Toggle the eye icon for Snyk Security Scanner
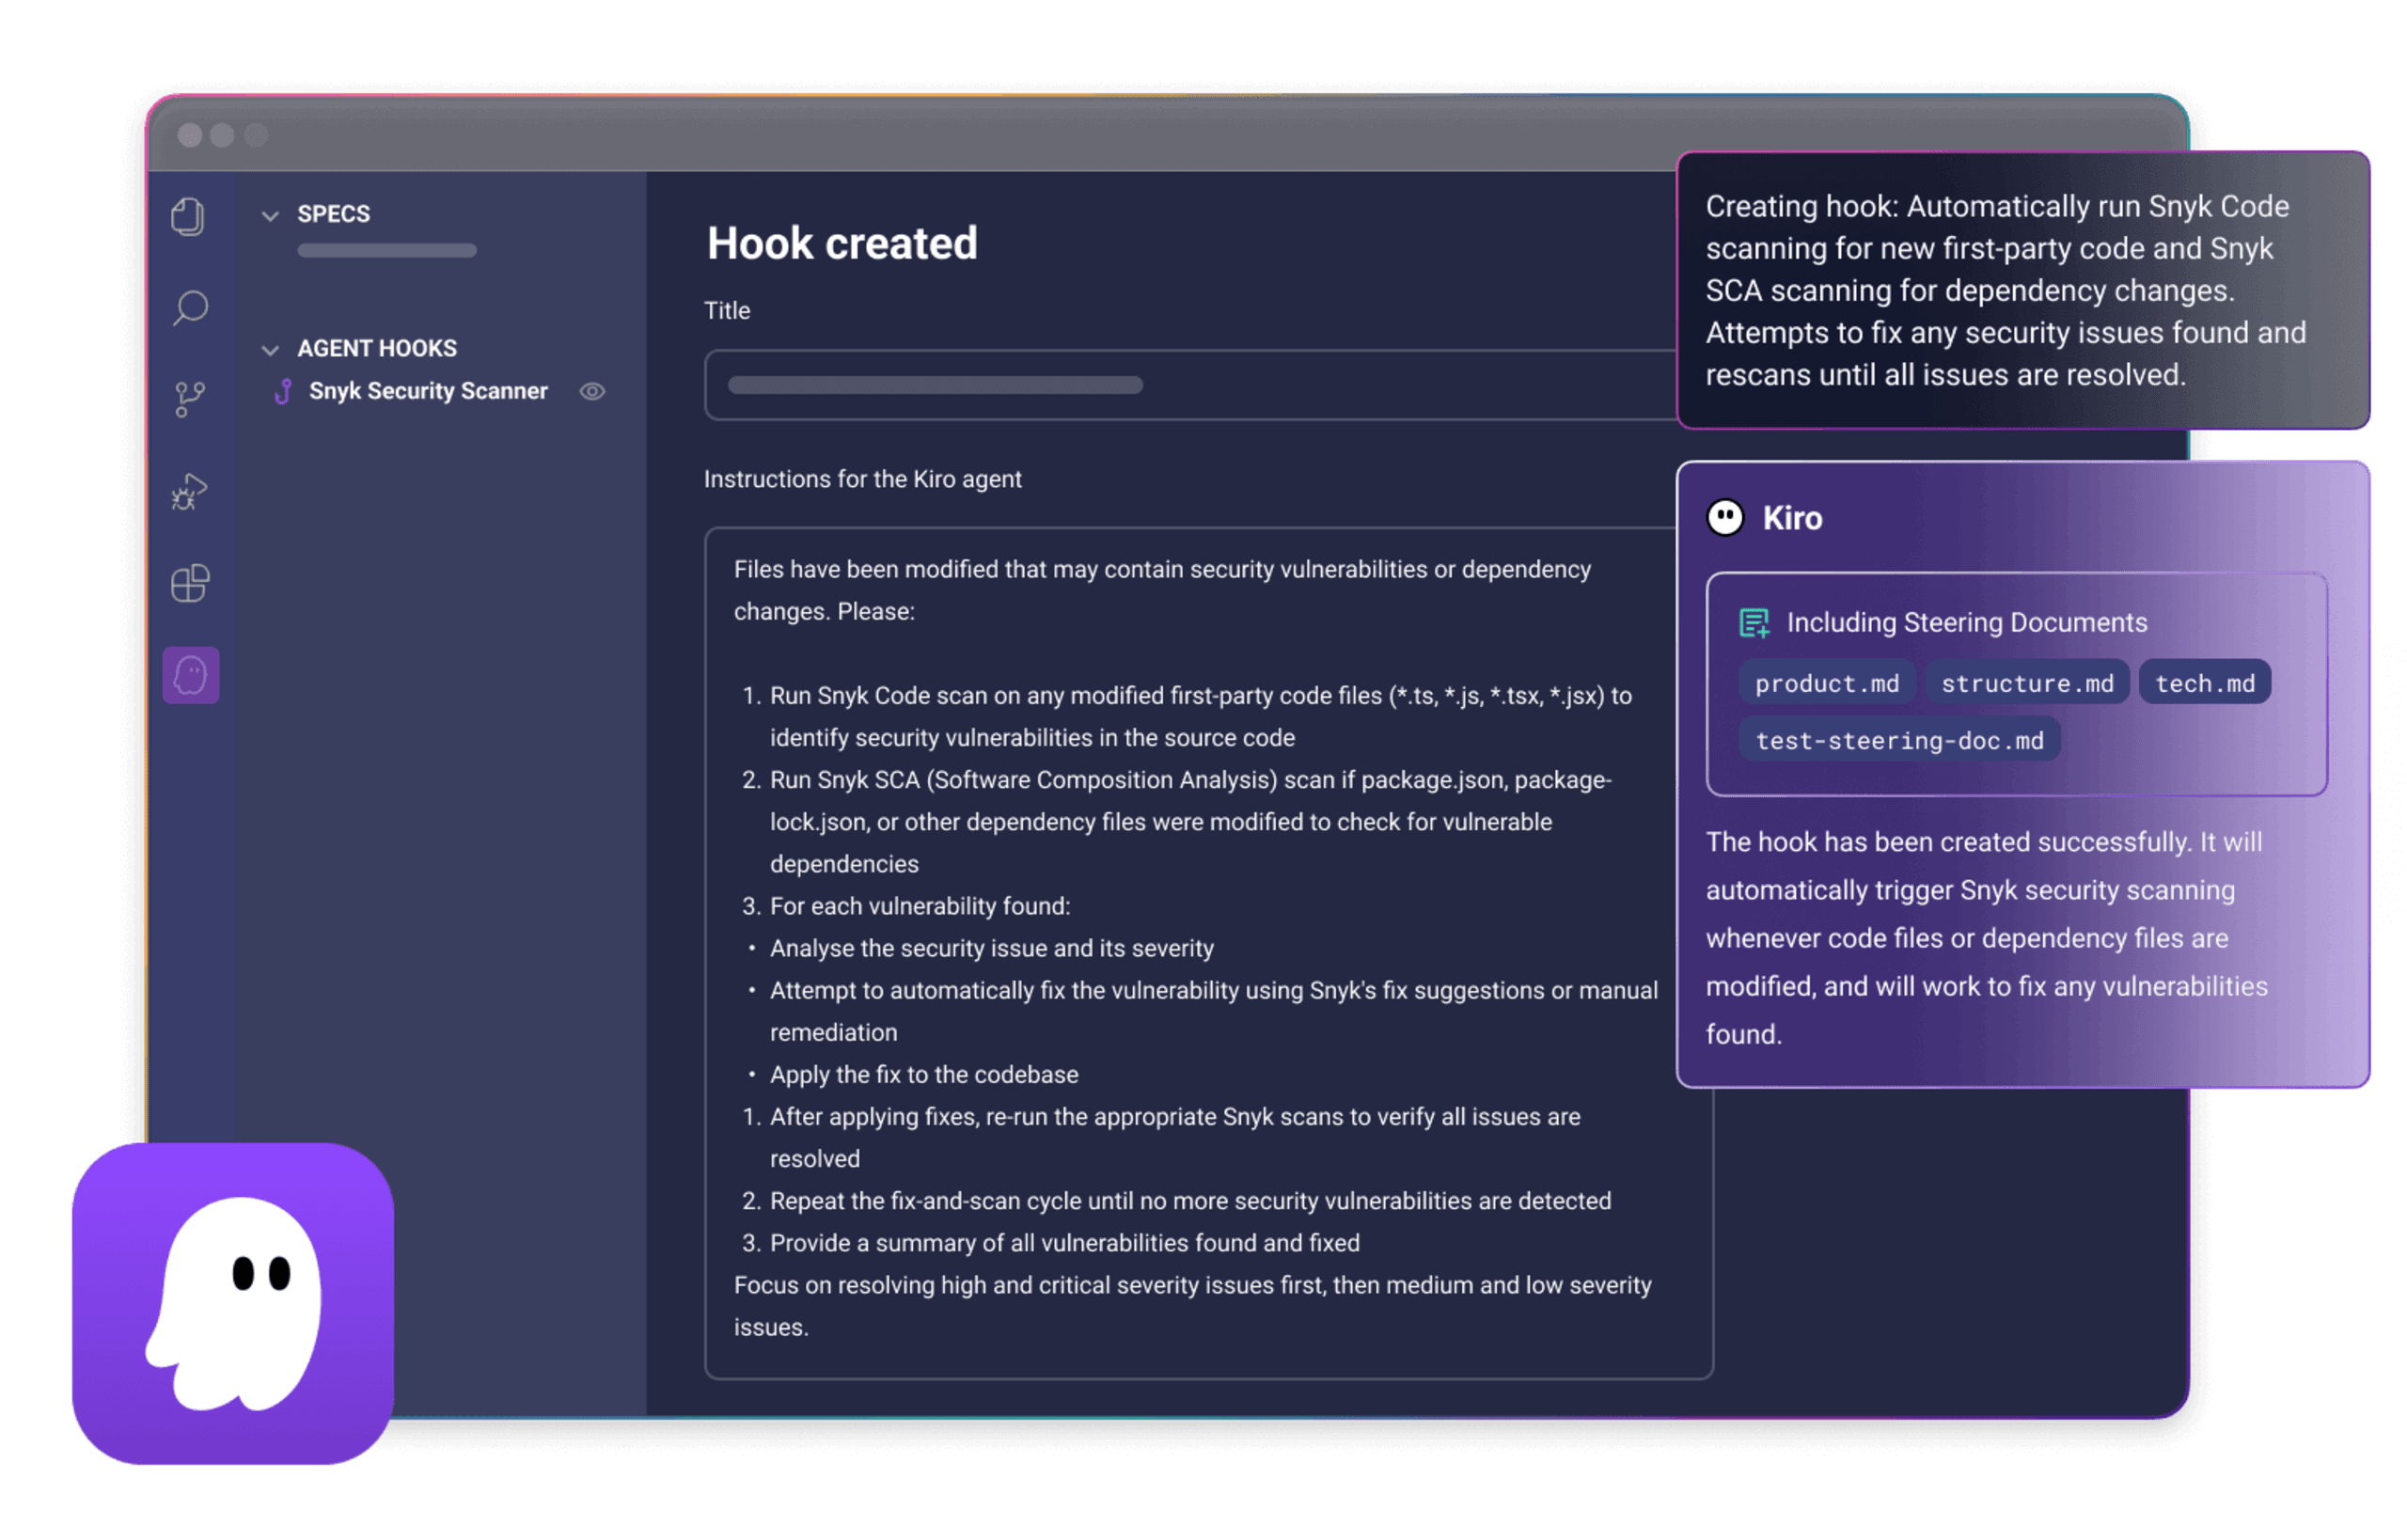 coord(592,392)
